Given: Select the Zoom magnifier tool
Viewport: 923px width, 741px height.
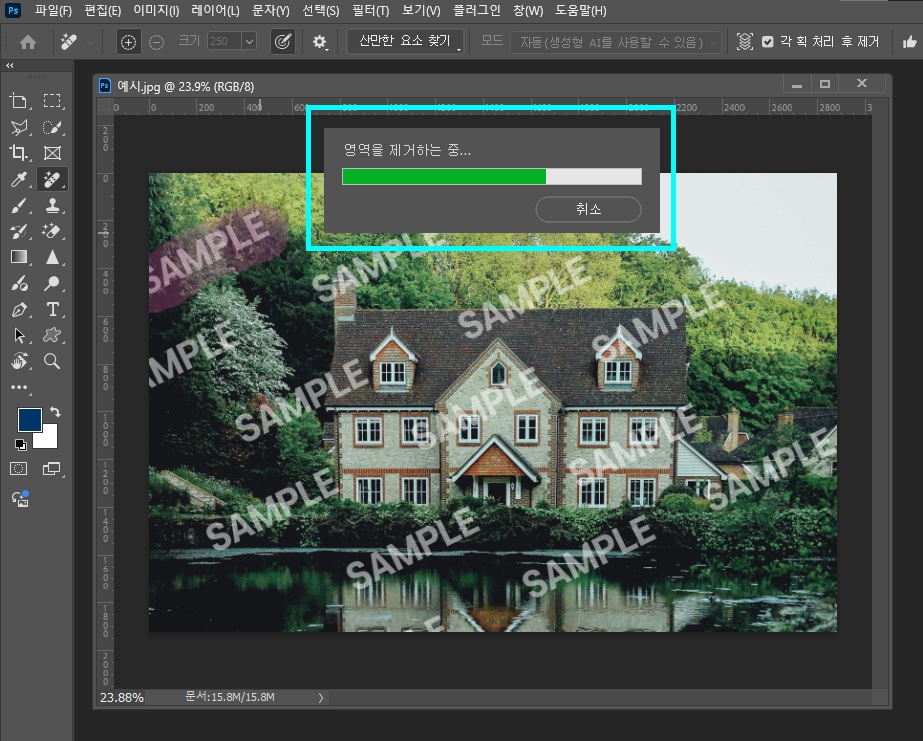Looking at the screenshot, I should [52, 361].
